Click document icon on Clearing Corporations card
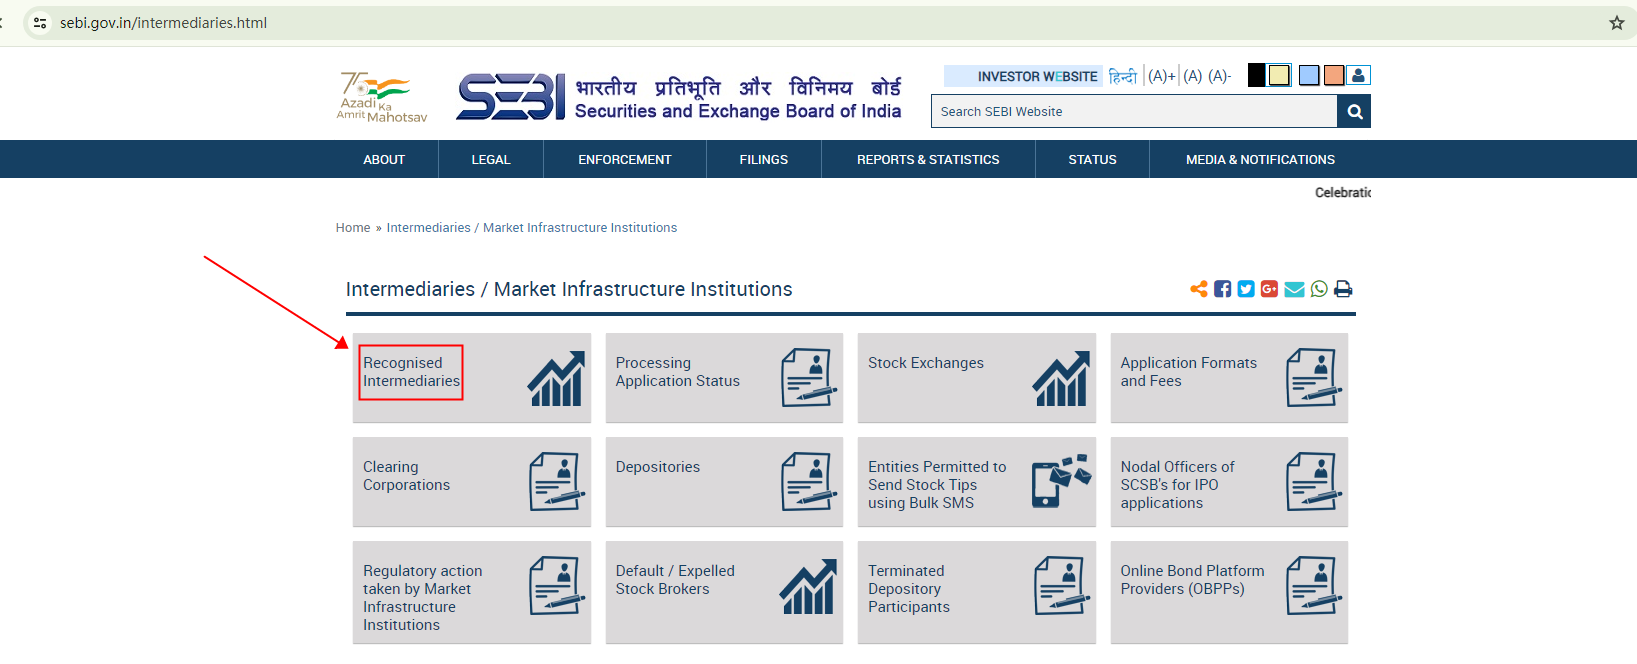Screen dimensions: 1637x664 pos(557,482)
